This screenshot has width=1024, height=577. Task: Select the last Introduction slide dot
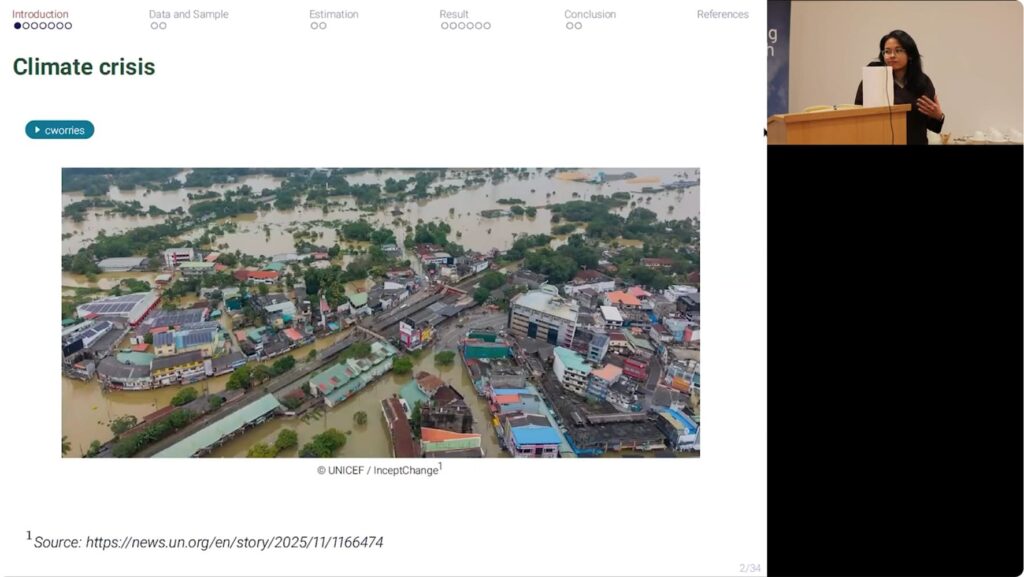tap(68, 26)
